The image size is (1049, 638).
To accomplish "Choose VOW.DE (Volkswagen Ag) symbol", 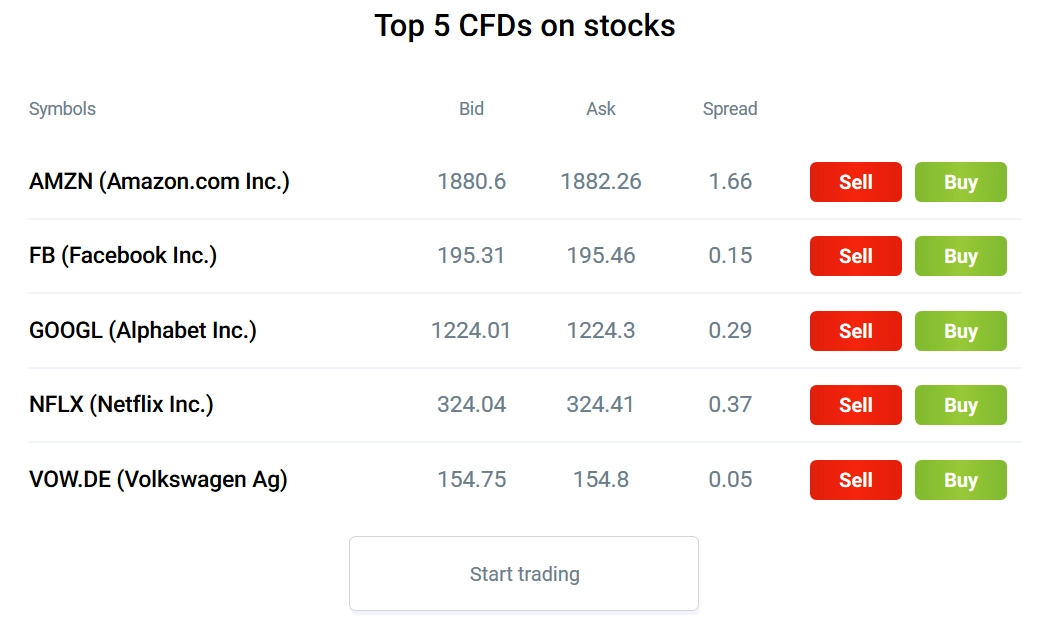I will pyautogui.click(x=158, y=480).
